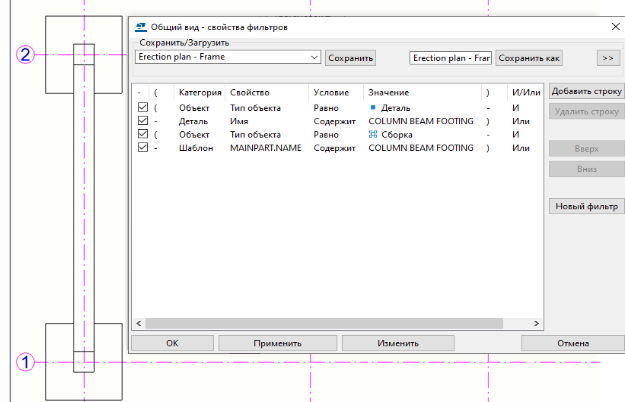Click the Категория column header
Image resolution: width=625 pixels, height=402 pixels.
pyautogui.click(x=200, y=91)
